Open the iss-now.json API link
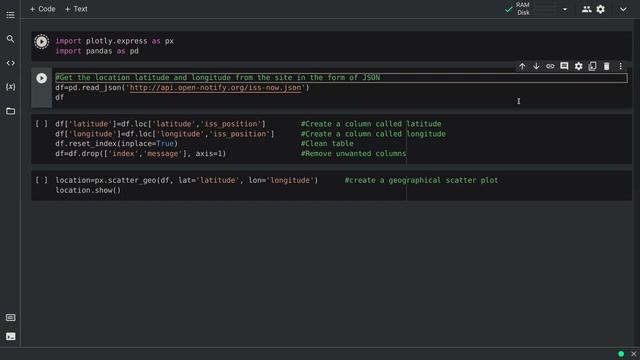 [216, 88]
